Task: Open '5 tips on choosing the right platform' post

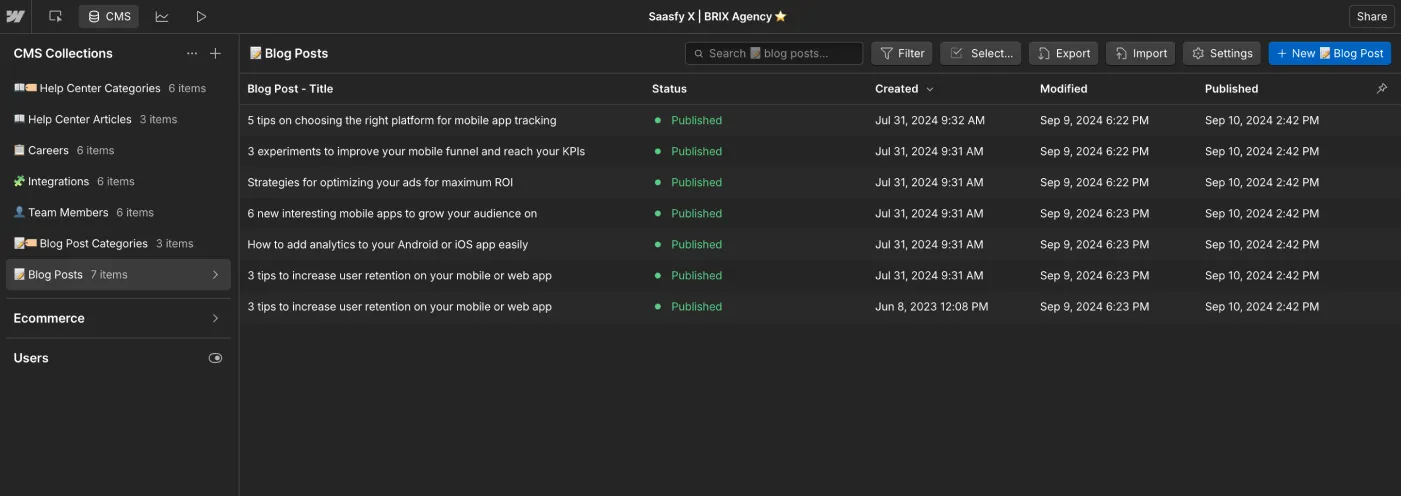Action: [x=402, y=120]
